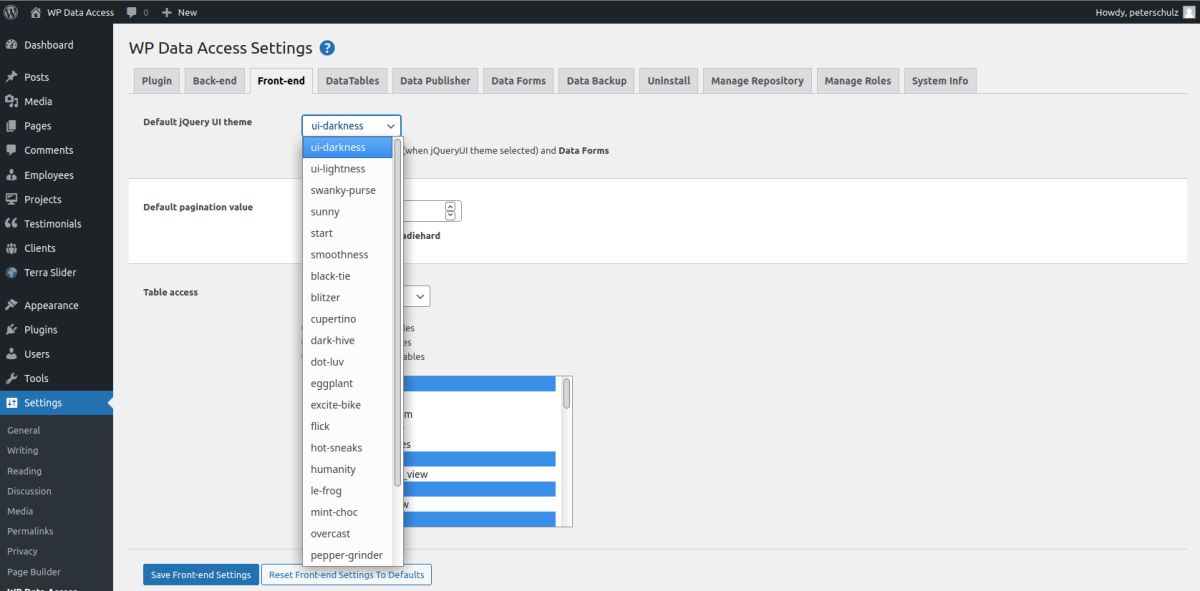
Task: Open the Table access dropdown arrow
Action: 420,296
